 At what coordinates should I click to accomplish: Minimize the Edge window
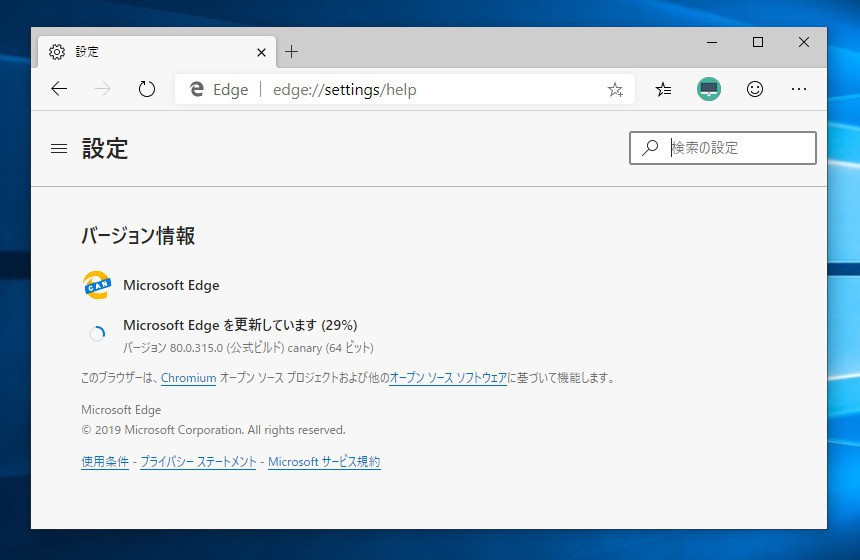click(712, 42)
